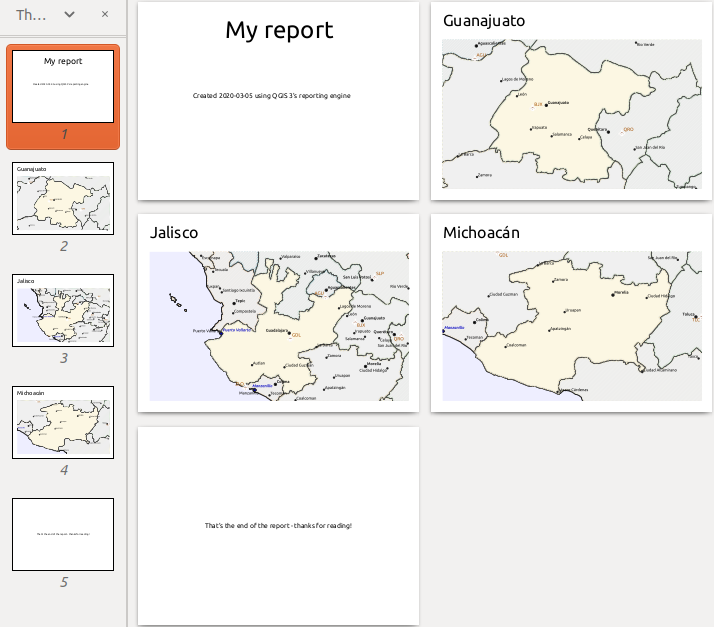The image size is (714, 627).
Task: Click the Jalisco heading in document
Action: 174,233
